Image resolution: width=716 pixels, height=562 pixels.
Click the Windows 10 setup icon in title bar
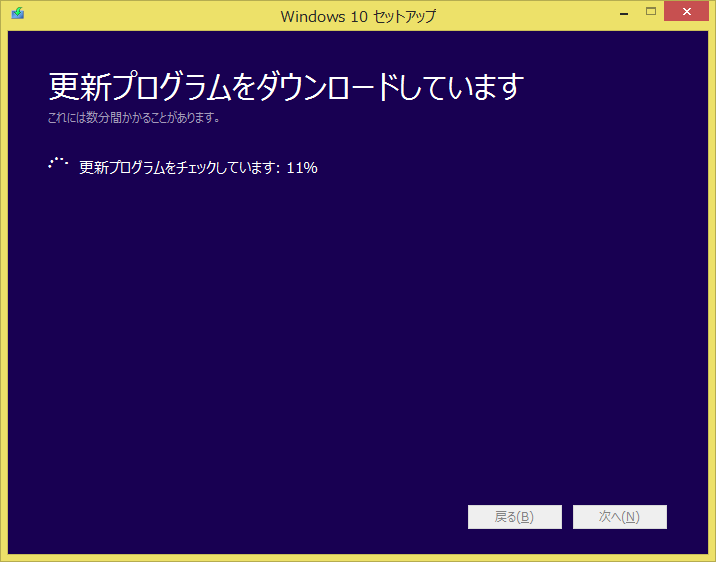[x=18, y=13]
